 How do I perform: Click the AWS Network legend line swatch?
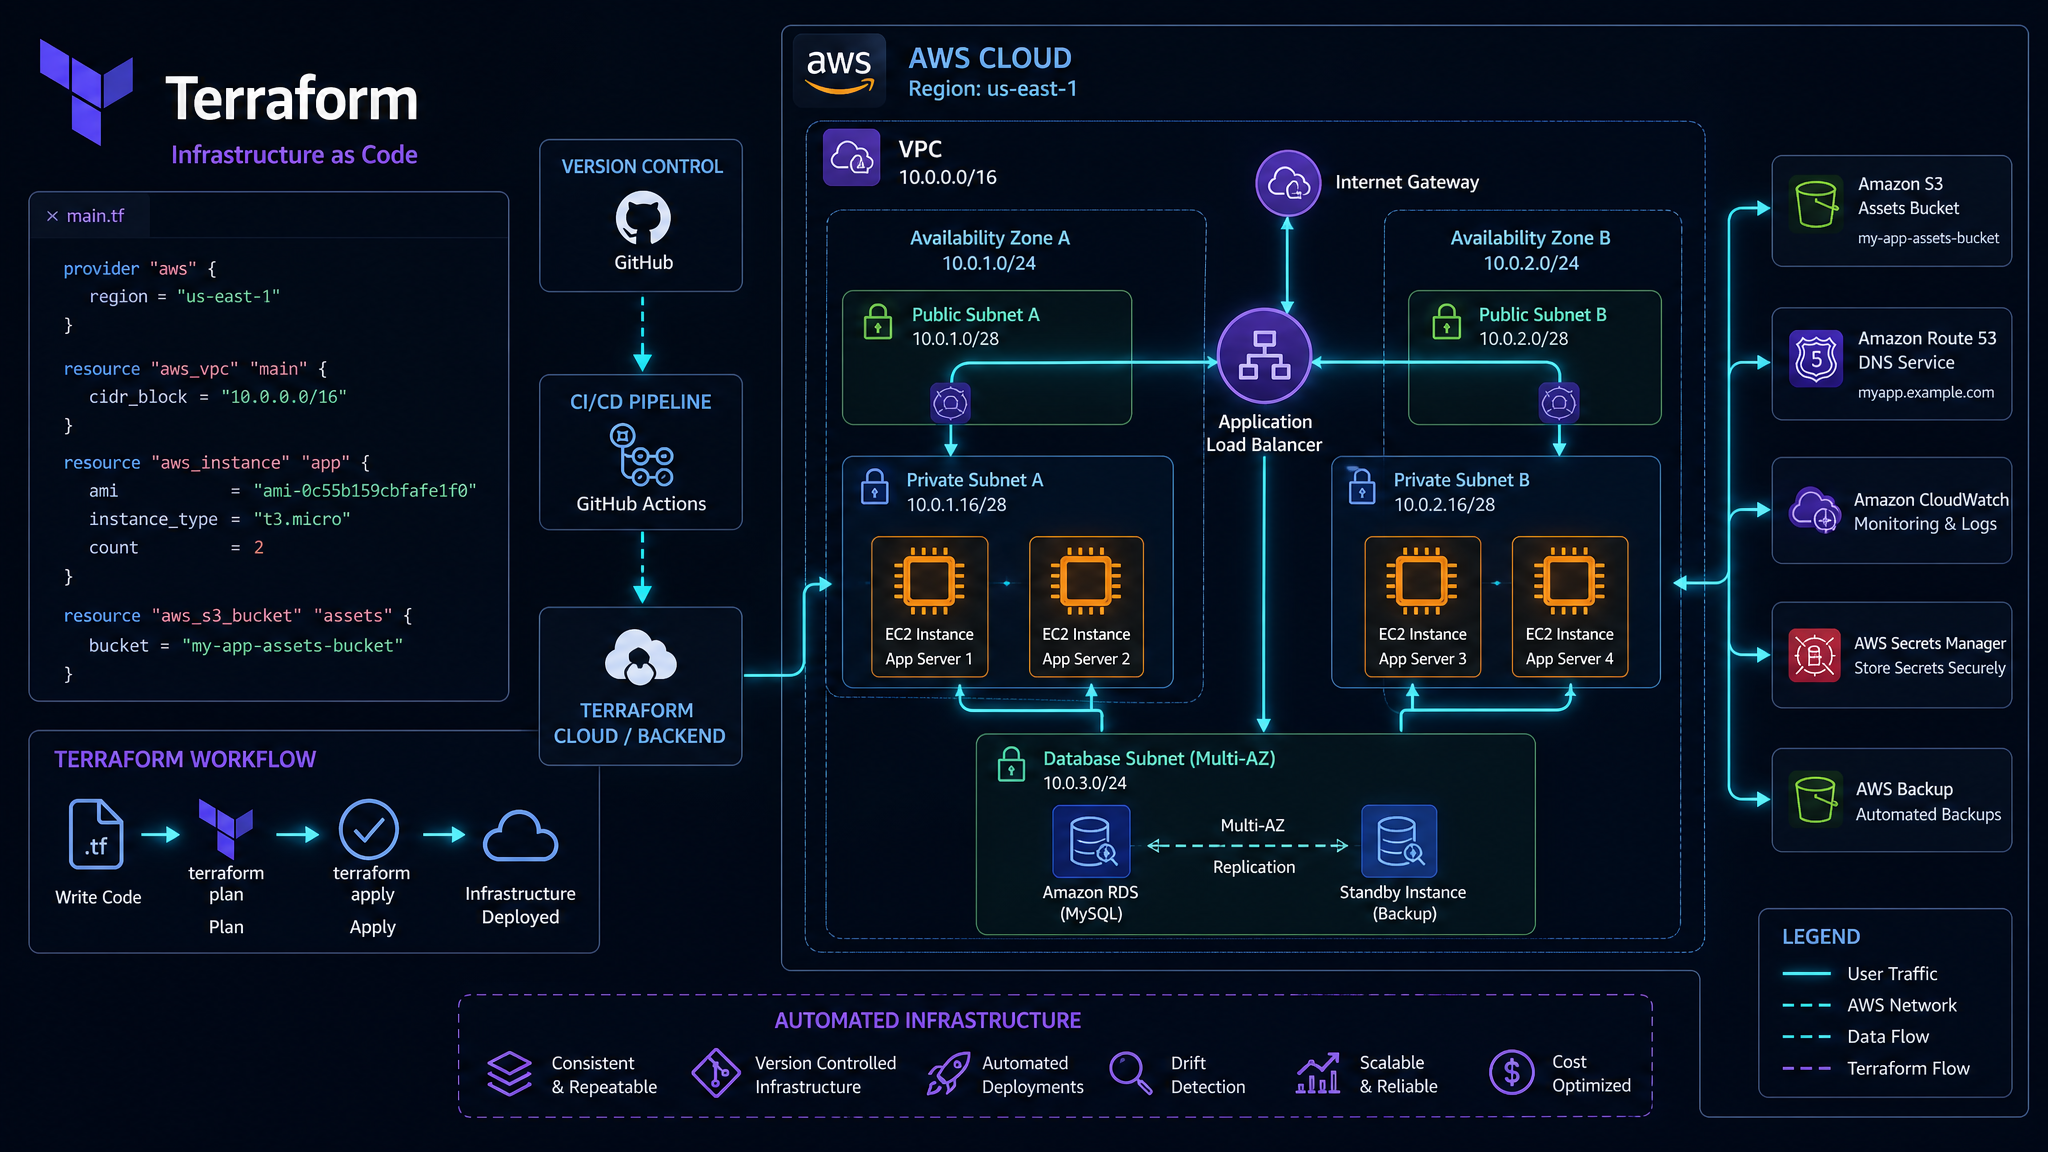tap(1806, 1006)
